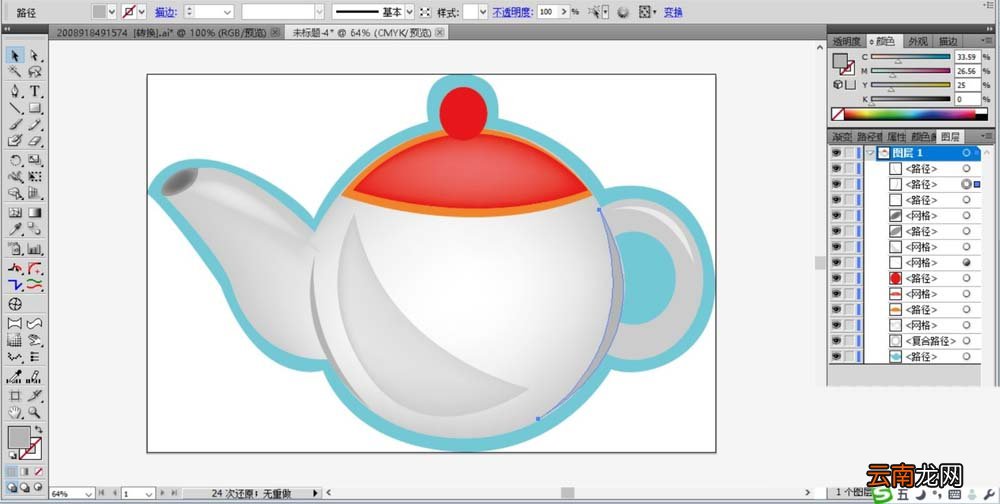
Task: Select the Eyedropper tool
Action: tap(16, 229)
